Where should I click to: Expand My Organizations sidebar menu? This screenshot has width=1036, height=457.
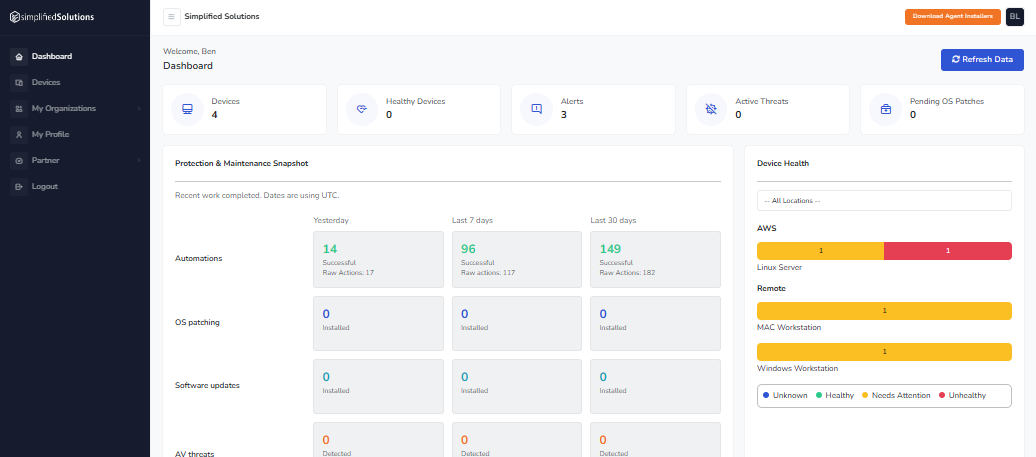(64, 108)
